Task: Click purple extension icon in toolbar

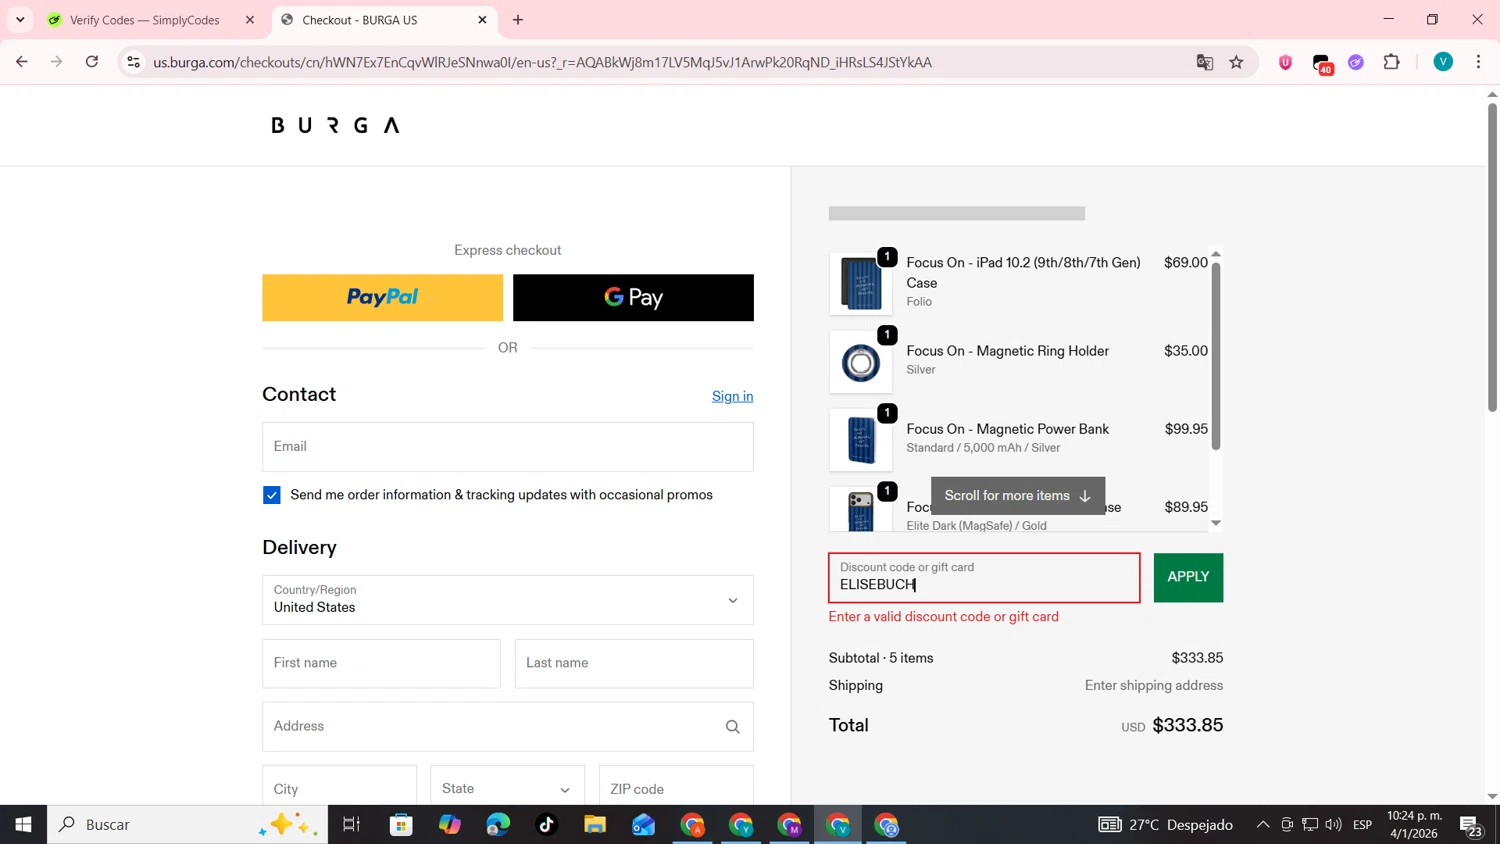Action: point(1356,62)
